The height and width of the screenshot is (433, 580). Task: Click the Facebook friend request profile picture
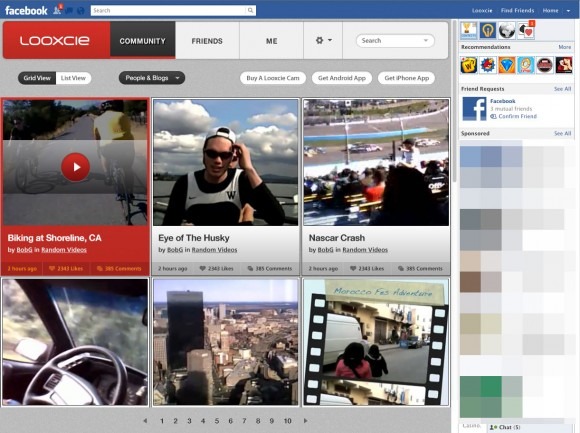(474, 109)
